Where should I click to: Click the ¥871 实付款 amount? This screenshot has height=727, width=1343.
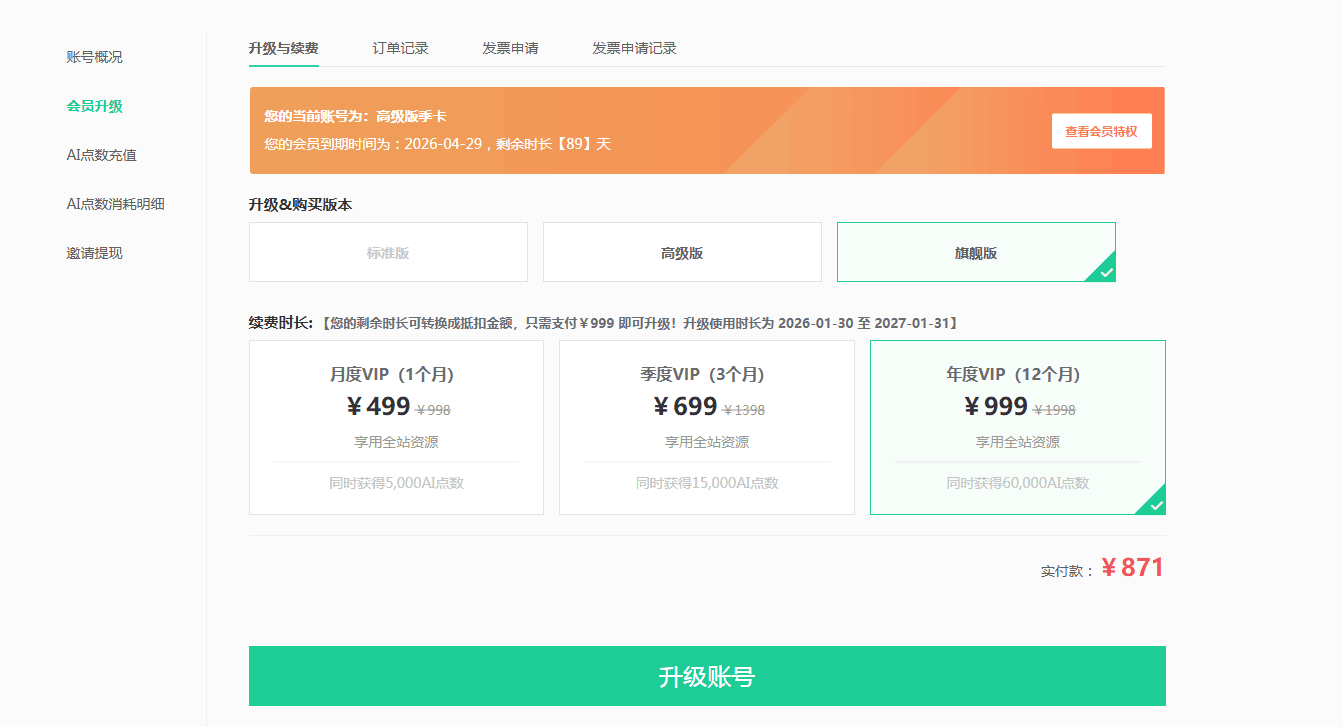[x=1132, y=568]
